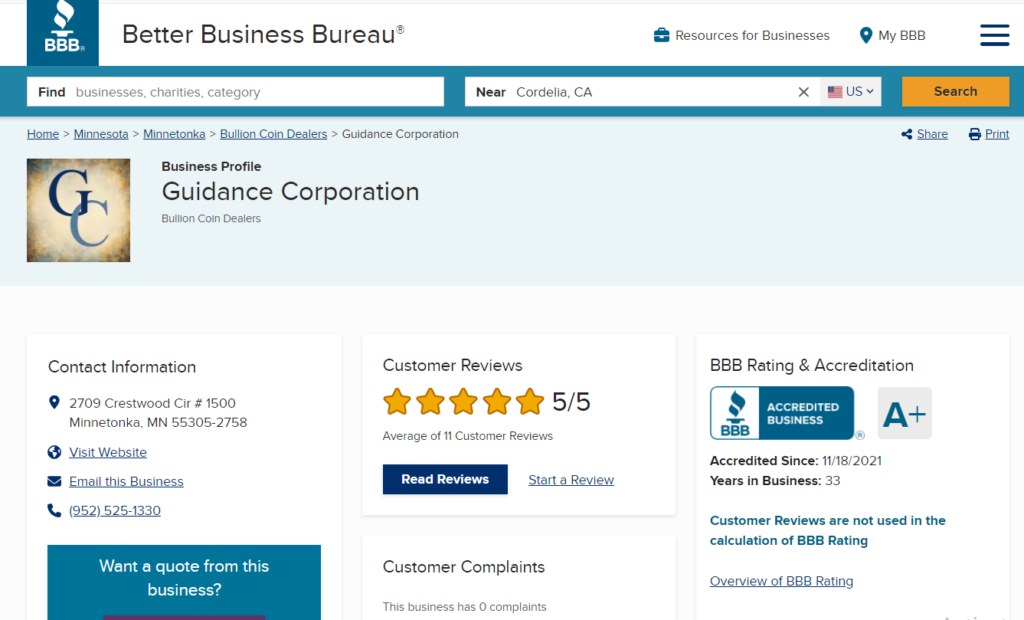Image resolution: width=1024 pixels, height=620 pixels.
Task: Click 'Average of 11 Customer Reviews' text
Action: pyautogui.click(x=468, y=436)
